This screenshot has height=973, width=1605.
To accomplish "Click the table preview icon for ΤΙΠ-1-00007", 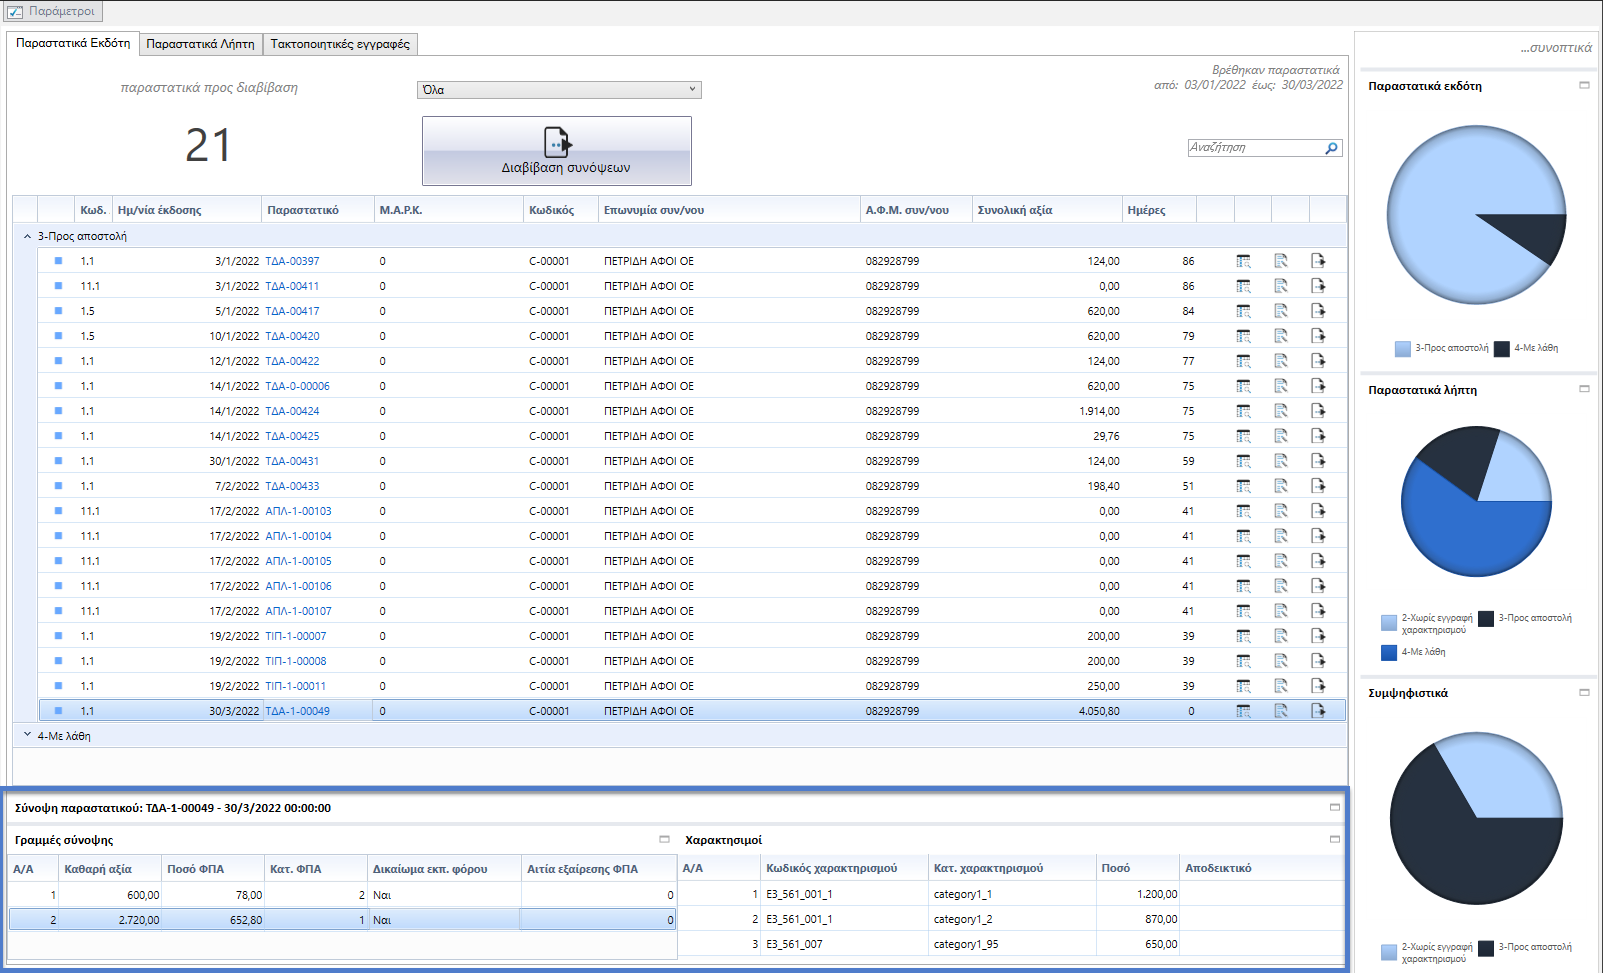I will [x=1243, y=636].
